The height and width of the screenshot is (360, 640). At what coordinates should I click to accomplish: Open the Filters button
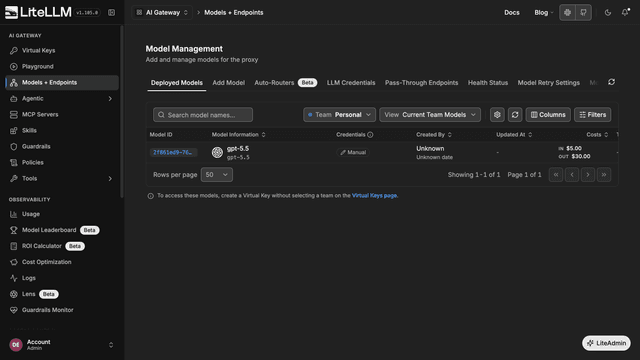tap(593, 115)
